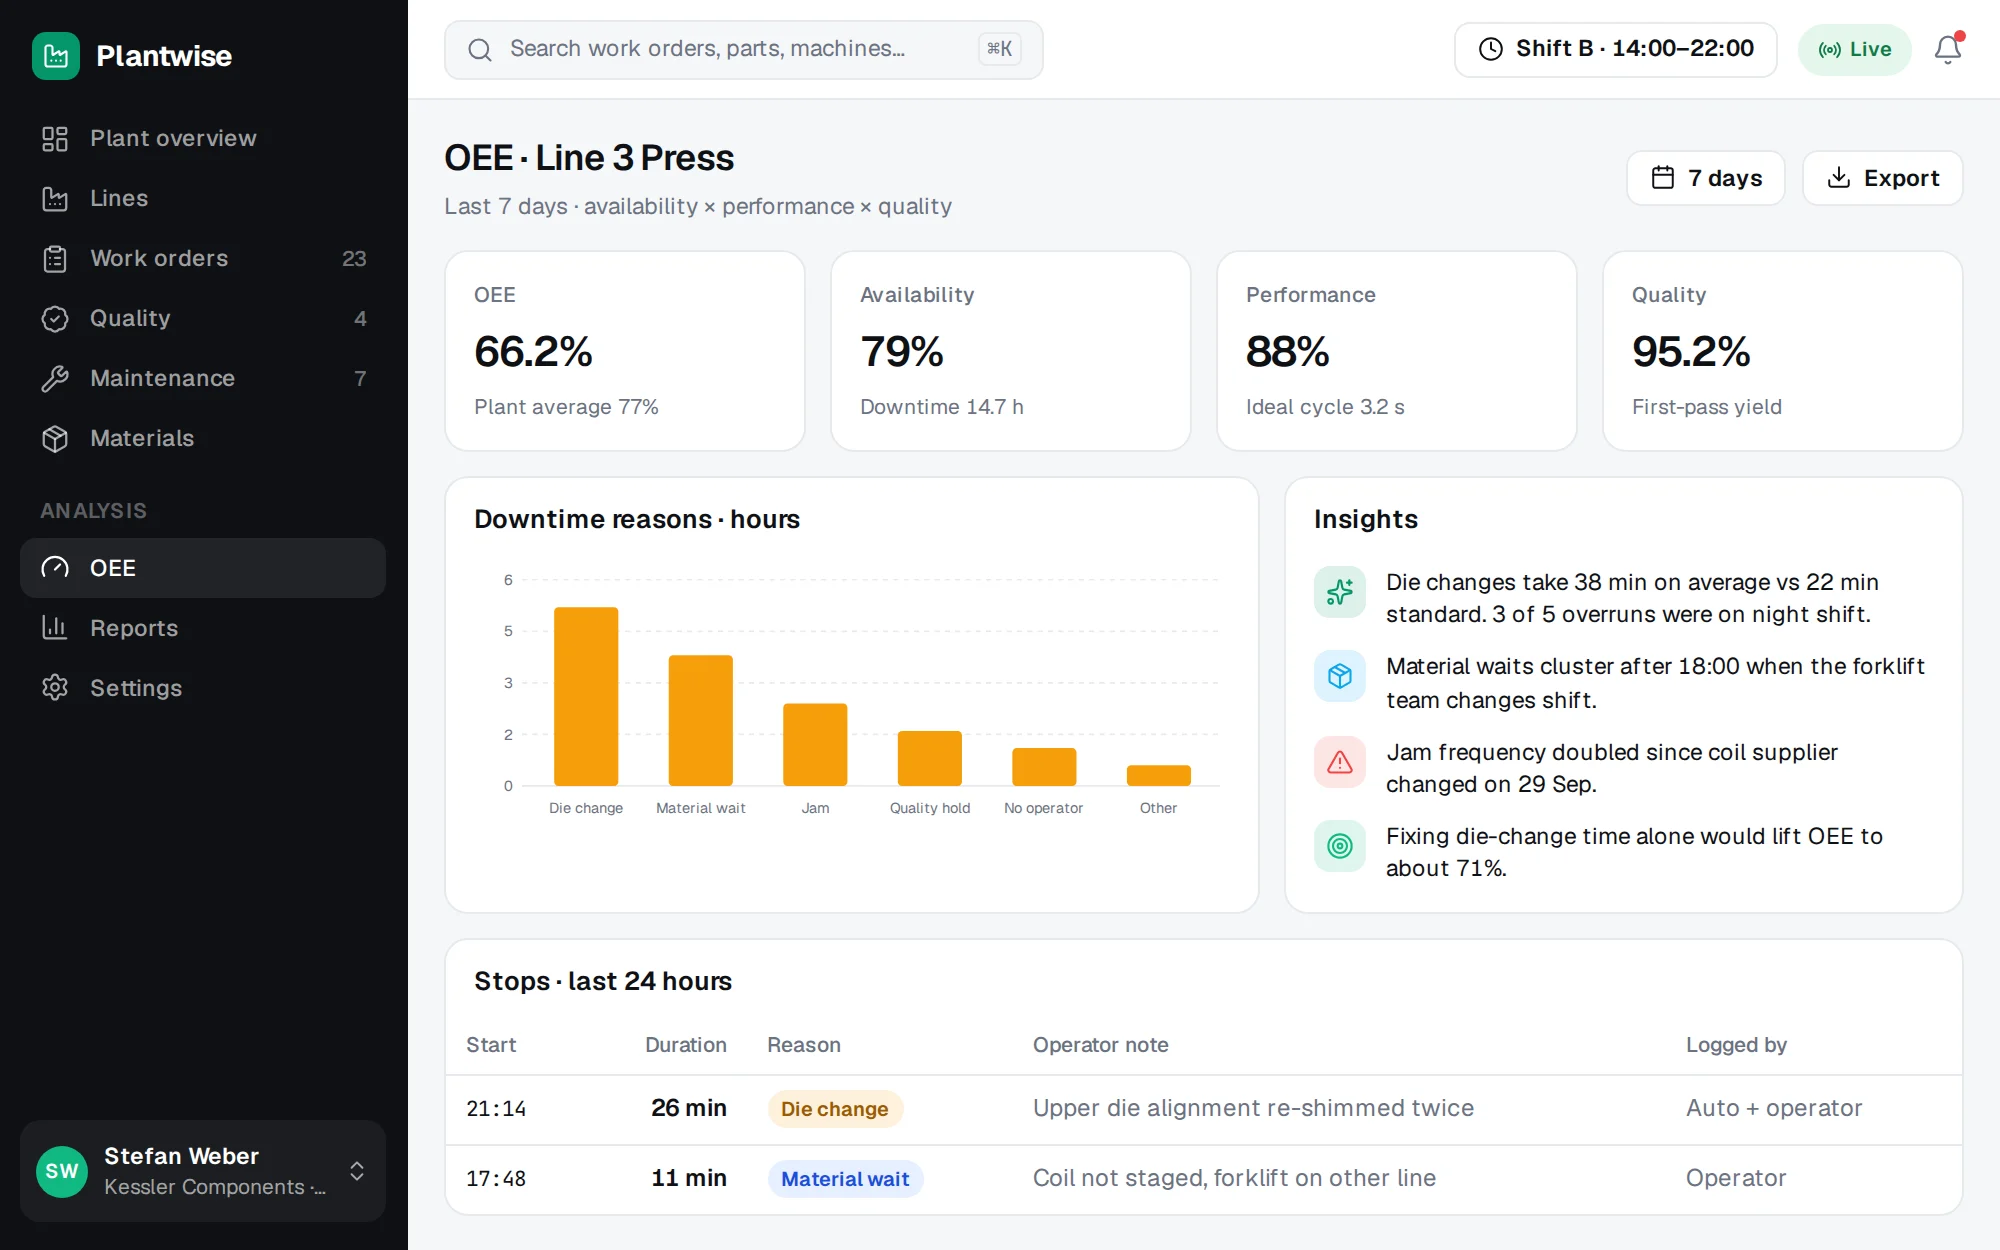Select the OEE analysis item
This screenshot has width=2000, height=1250.
(203, 568)
